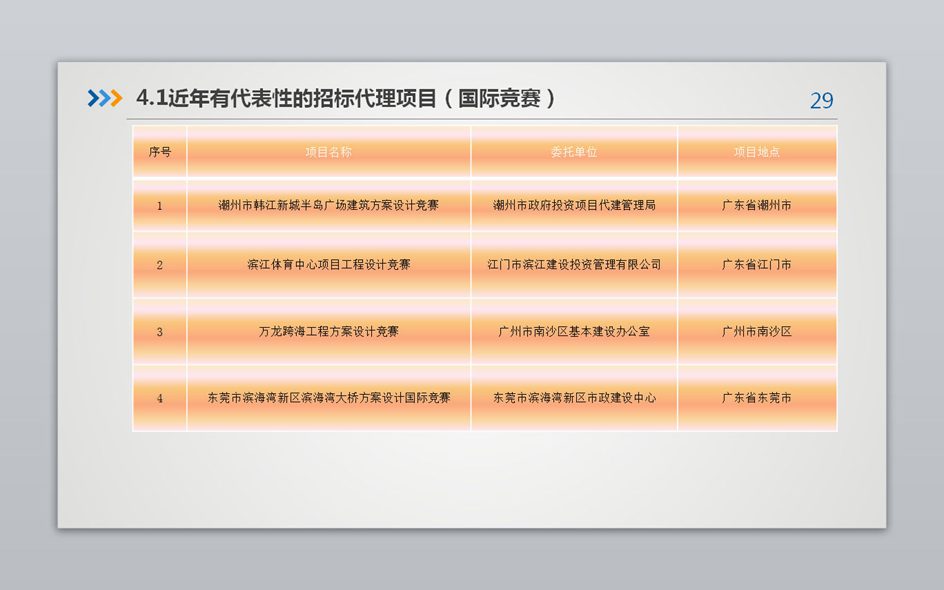Click the 项目地点 column header
The image size is (944, 590).
click(757, 152)
